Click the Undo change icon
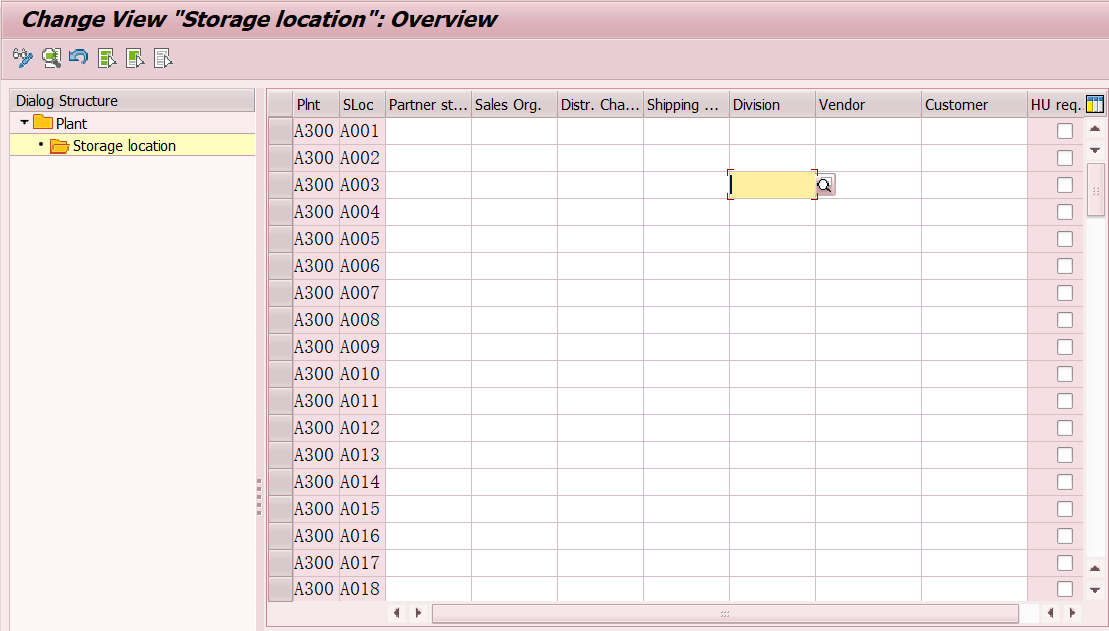Image resolution: width=1109 pixels, height=631 pixels. [79, 58]
